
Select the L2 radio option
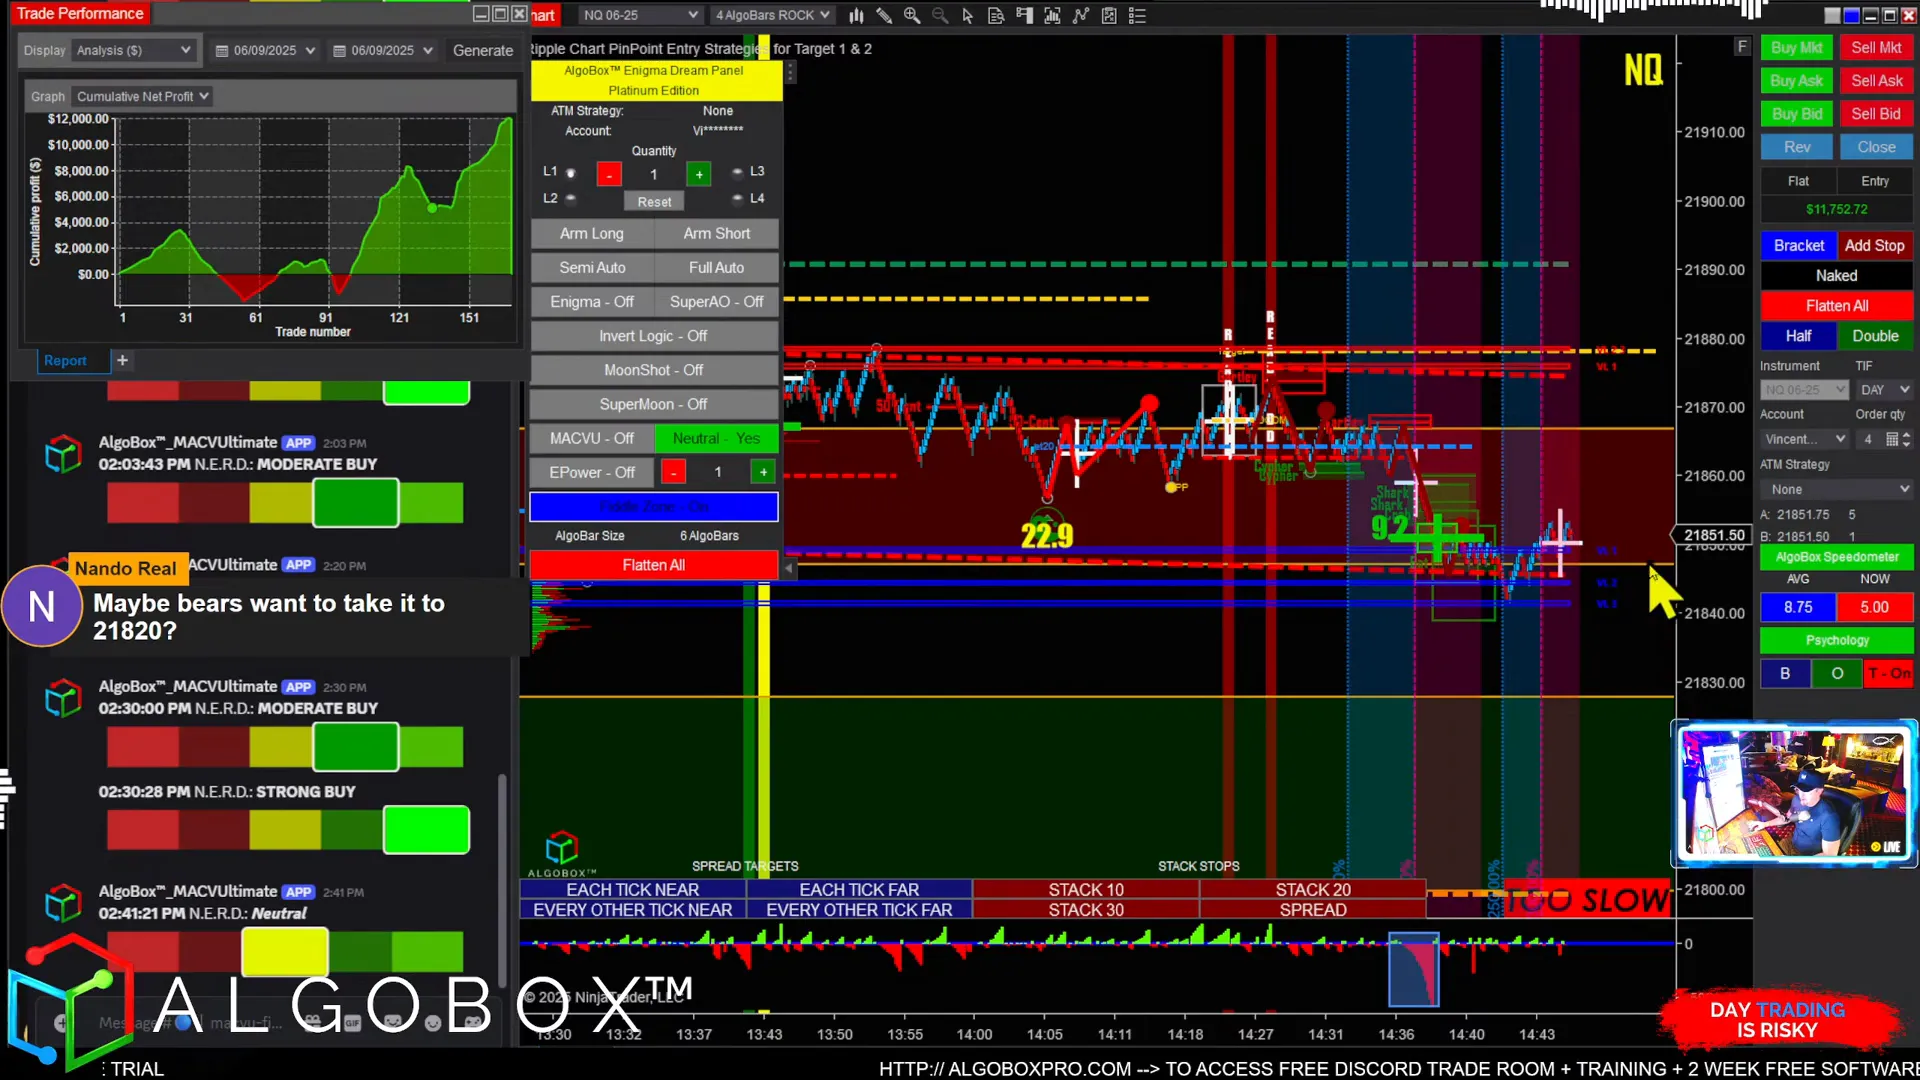click(571, 199)
